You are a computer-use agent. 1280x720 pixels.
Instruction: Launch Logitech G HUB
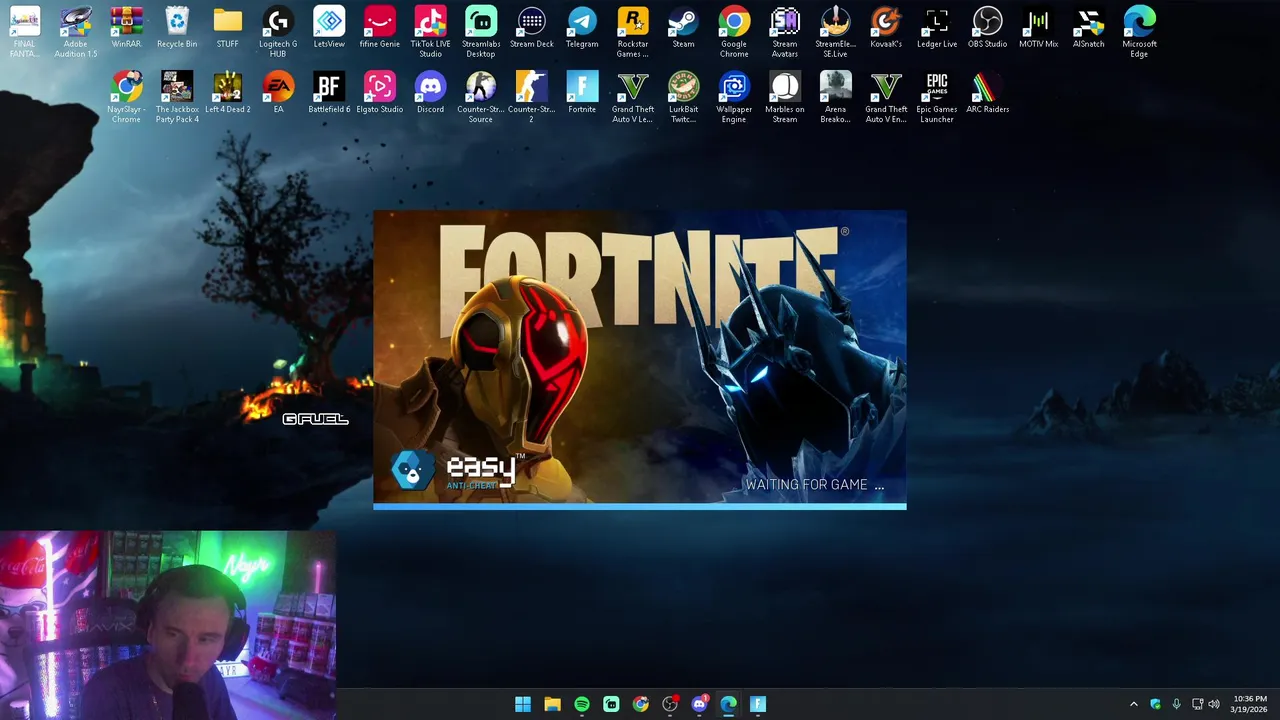(x=278, y=32)
